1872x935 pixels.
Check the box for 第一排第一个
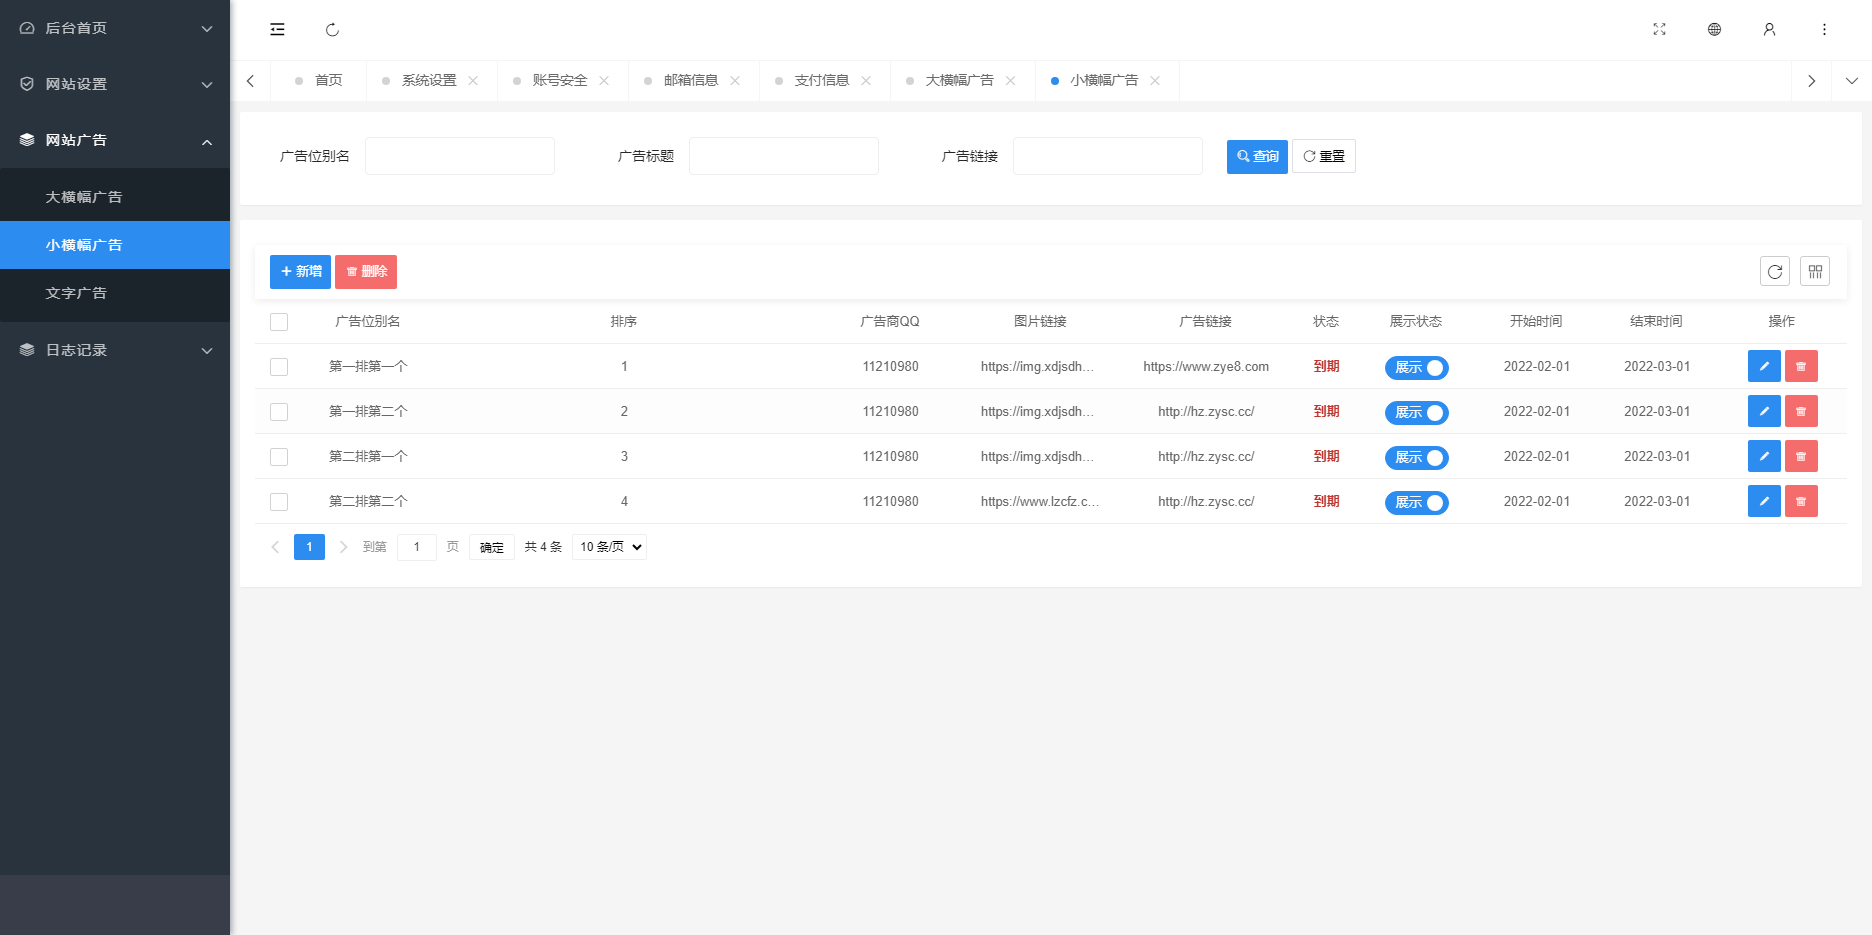tap(279, 367)
